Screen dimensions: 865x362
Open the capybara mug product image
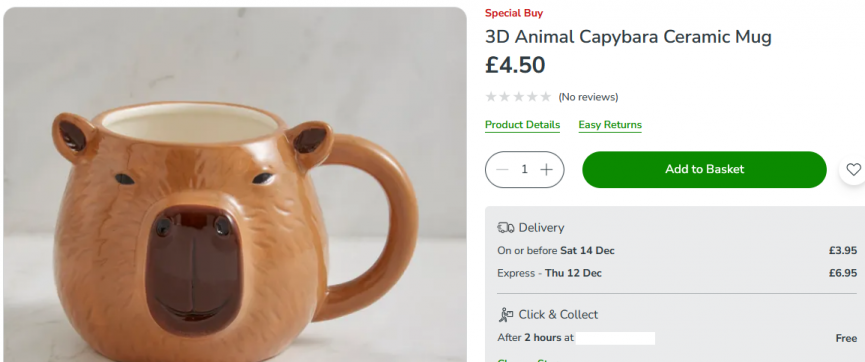coord(234,184)
